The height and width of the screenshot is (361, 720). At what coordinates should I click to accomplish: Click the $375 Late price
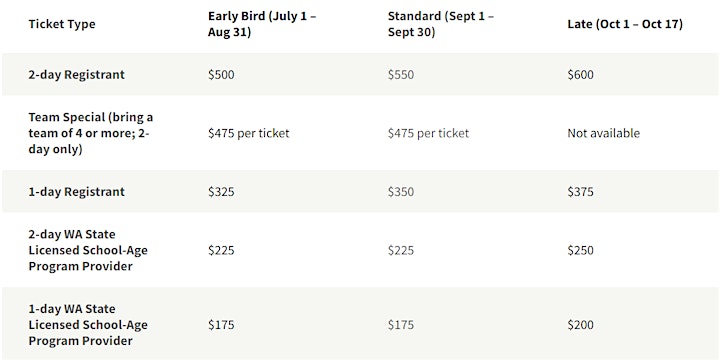580,192
